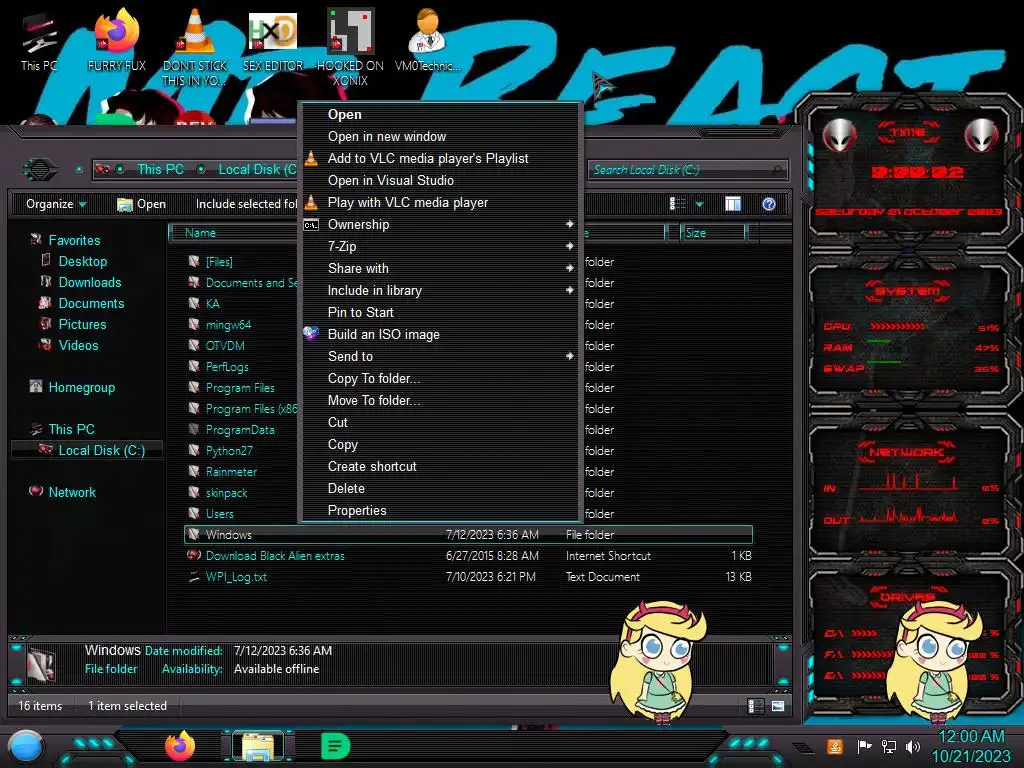The width and height of the screenshot is (1024, 768).
Task: Open network tray icon
Action: [888, 746]
